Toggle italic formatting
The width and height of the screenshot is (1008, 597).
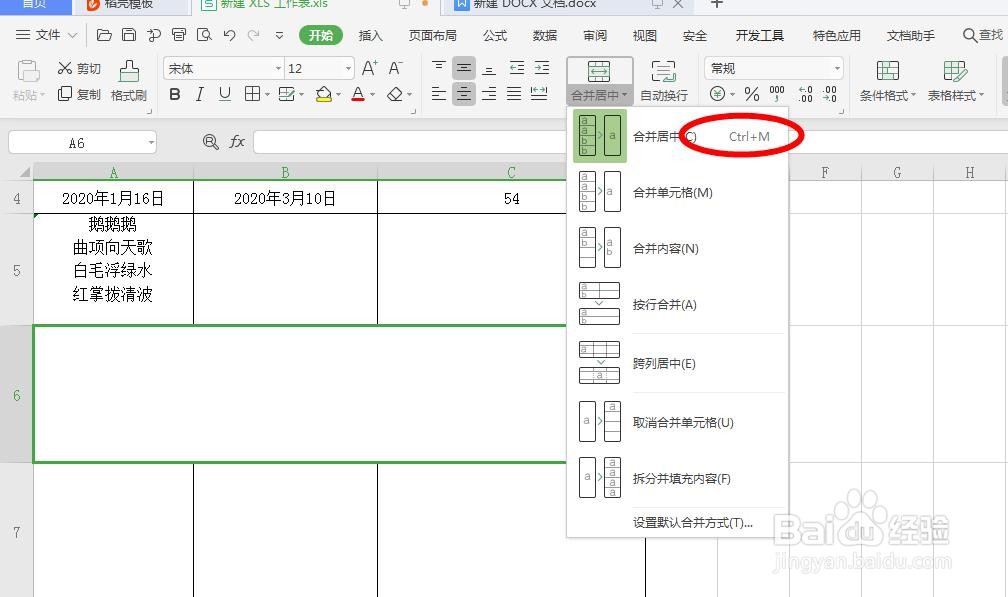197,93
